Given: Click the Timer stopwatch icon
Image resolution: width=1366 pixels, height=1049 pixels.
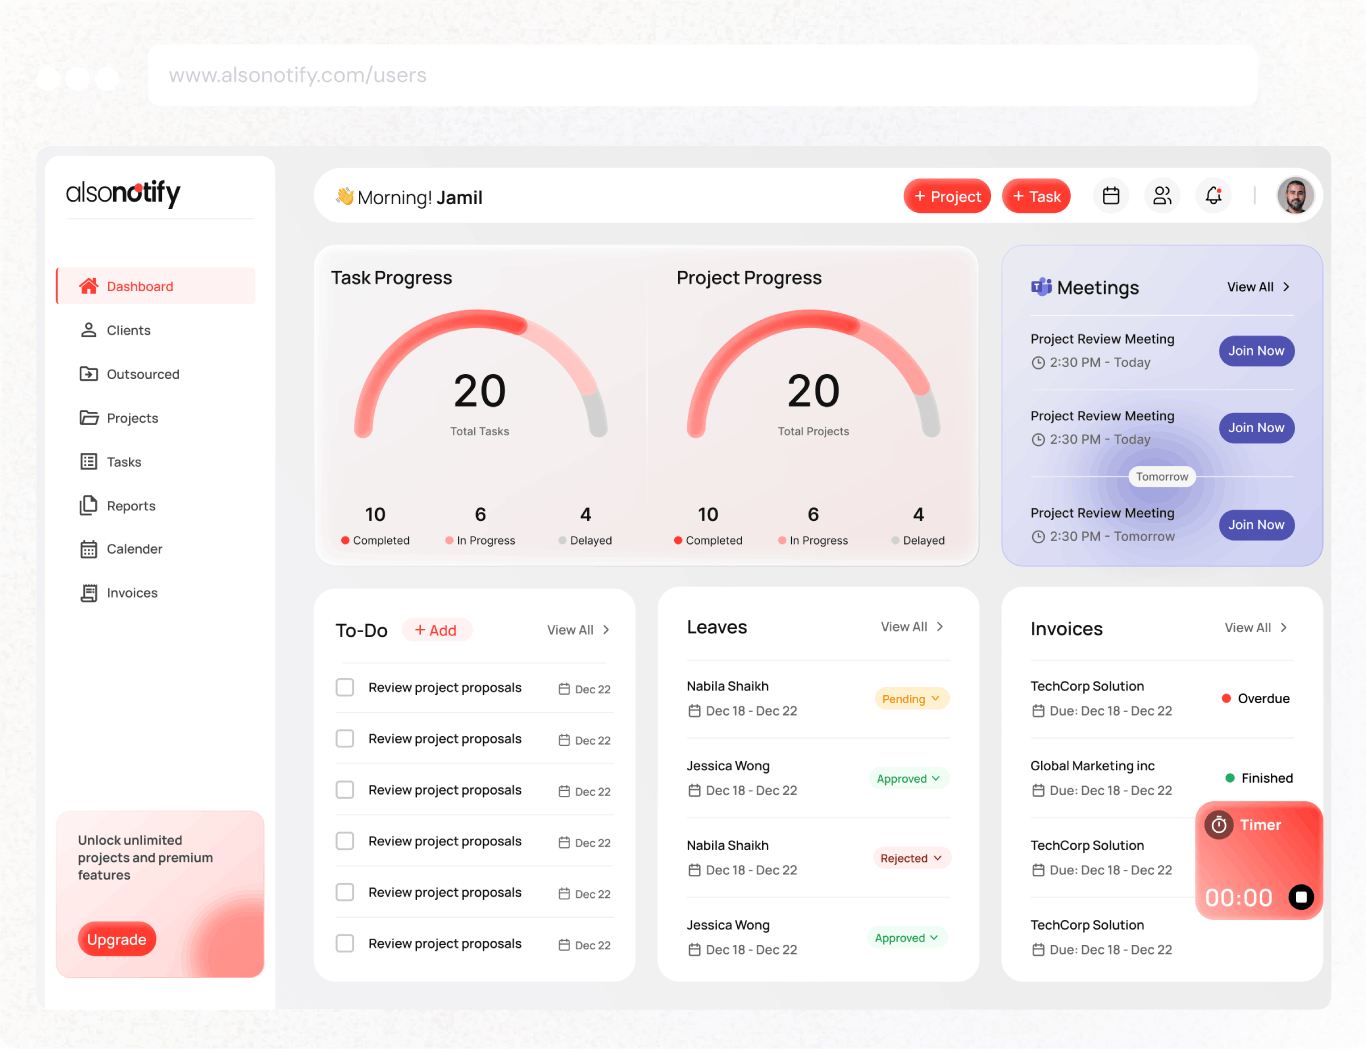Looking at the screenshot, I should (1218, 825).
